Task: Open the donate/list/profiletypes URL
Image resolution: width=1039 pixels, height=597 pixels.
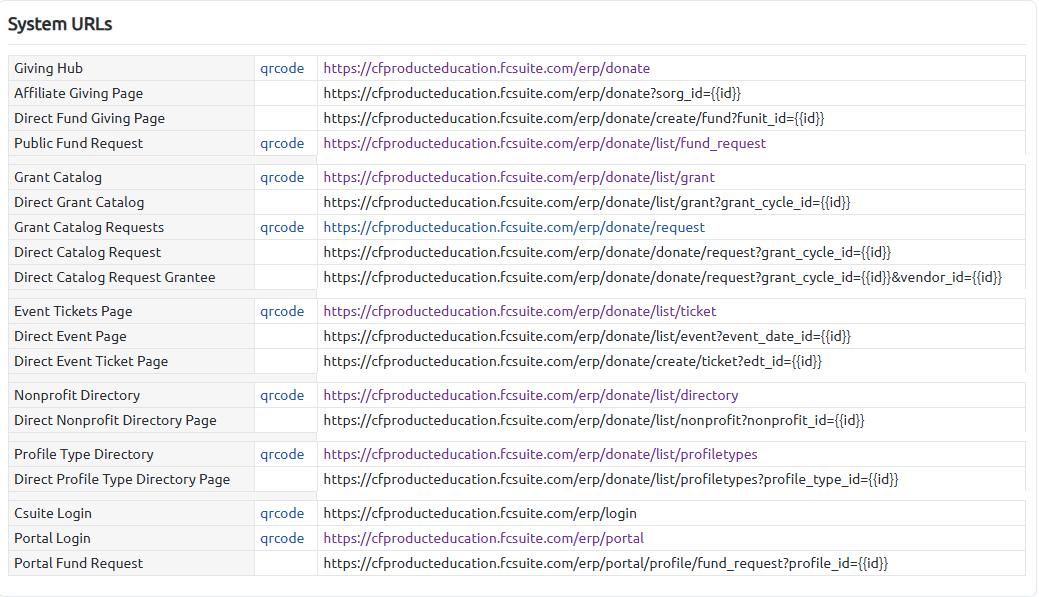Action: coord(540,454)
